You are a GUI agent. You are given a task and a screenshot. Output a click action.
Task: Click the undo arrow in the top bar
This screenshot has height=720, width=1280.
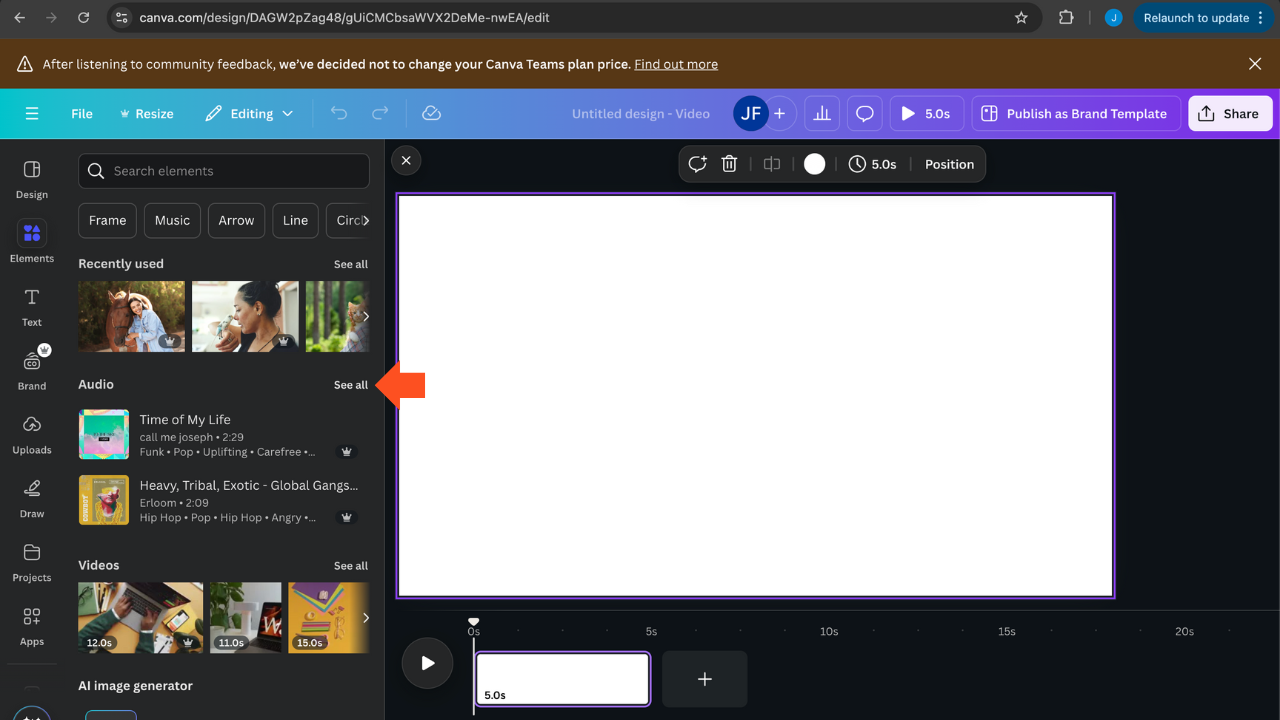tap(338, 113)
